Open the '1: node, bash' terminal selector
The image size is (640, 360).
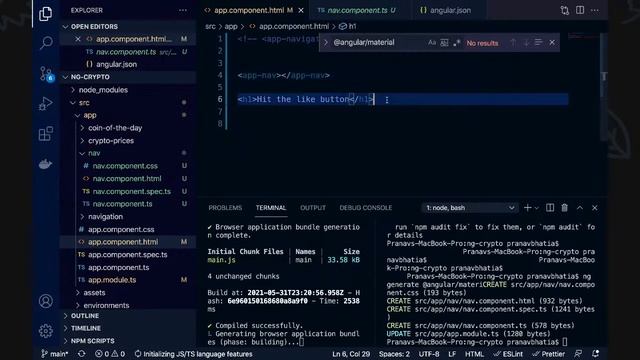point(469,208)
